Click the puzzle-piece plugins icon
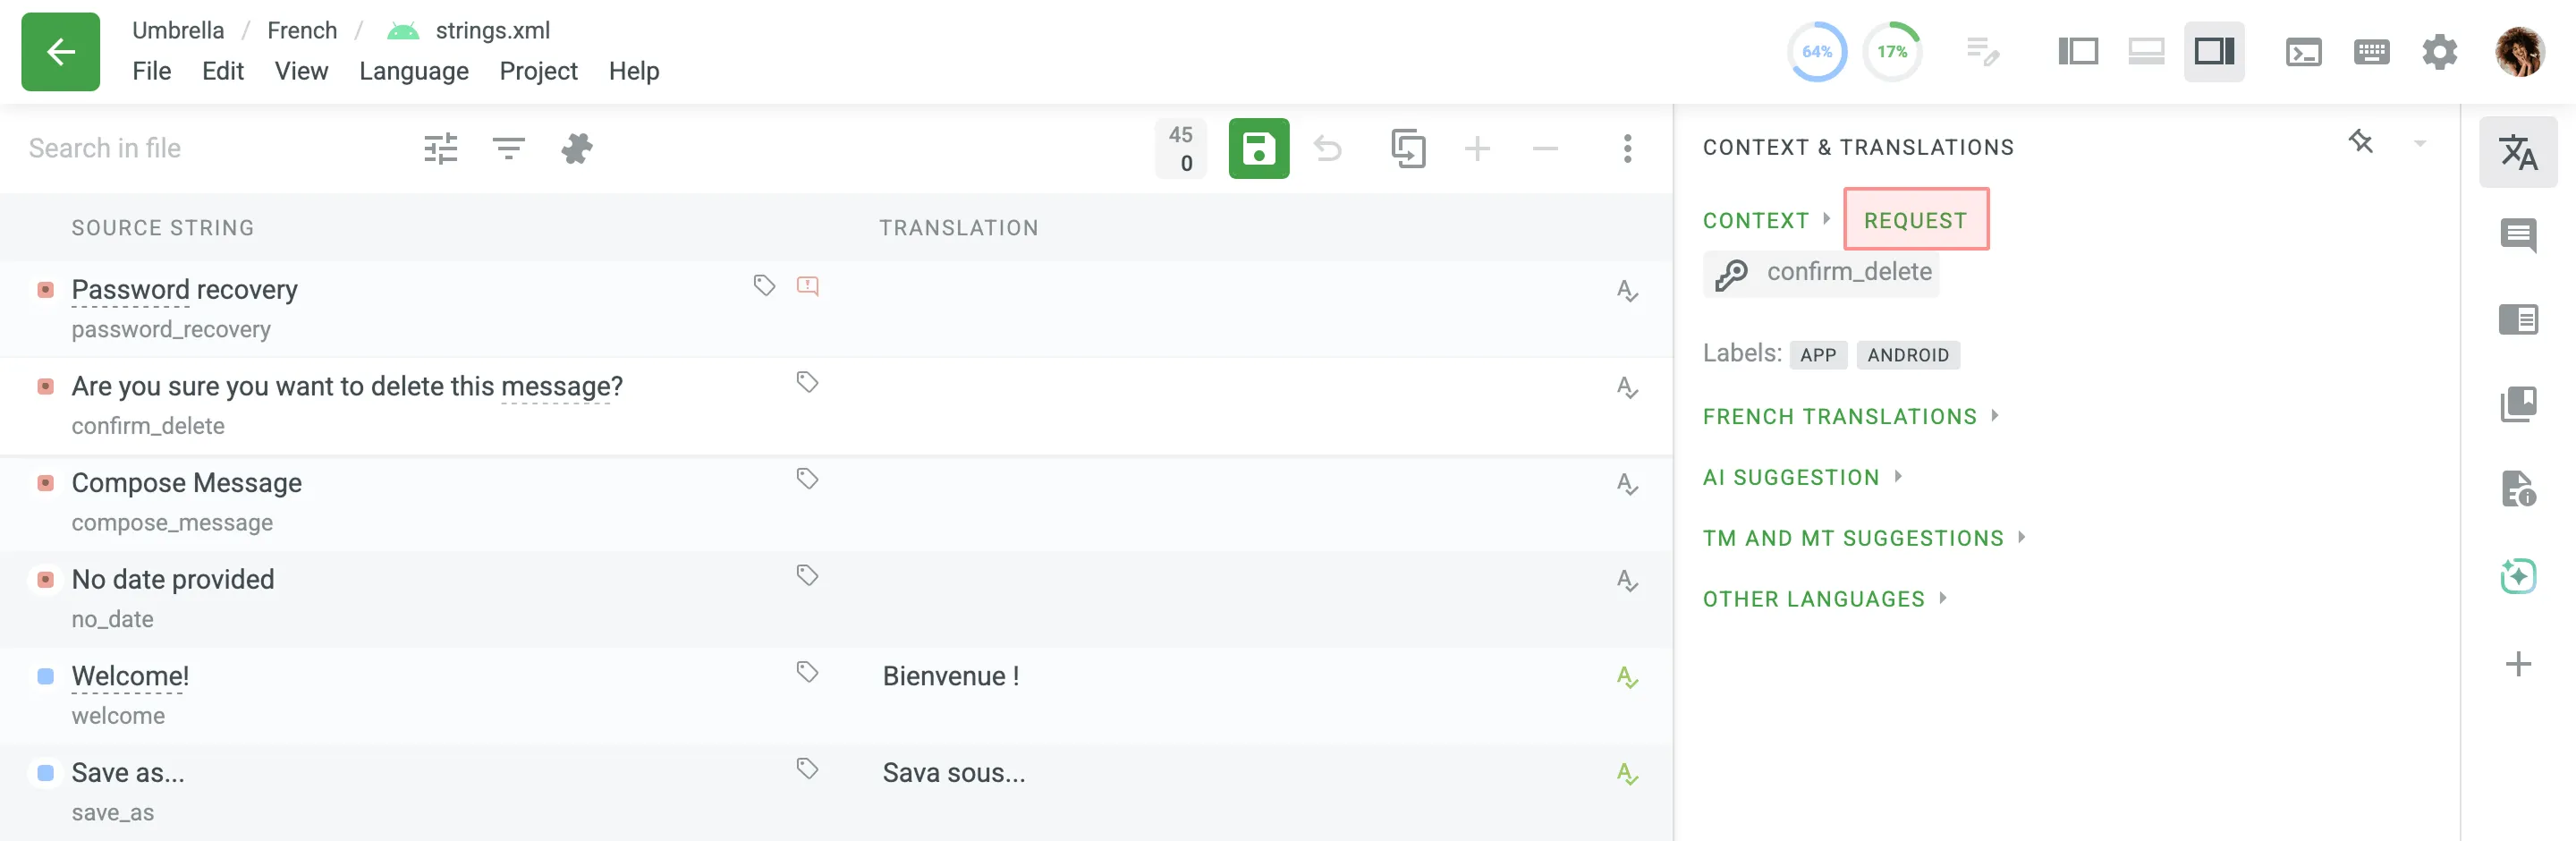This screenshot has width=2576, height=841. (576, 149)
